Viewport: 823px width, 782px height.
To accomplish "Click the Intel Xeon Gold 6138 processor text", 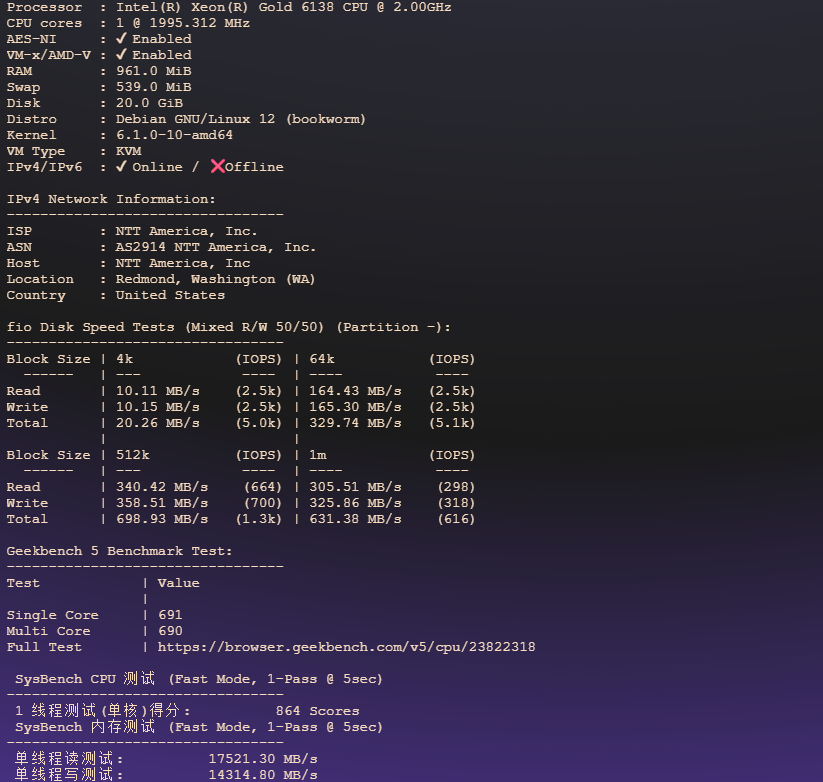I will tap(283, 7).
